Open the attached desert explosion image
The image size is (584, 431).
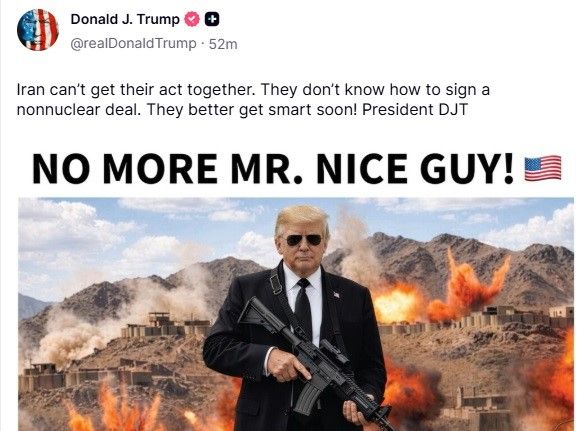296,314
